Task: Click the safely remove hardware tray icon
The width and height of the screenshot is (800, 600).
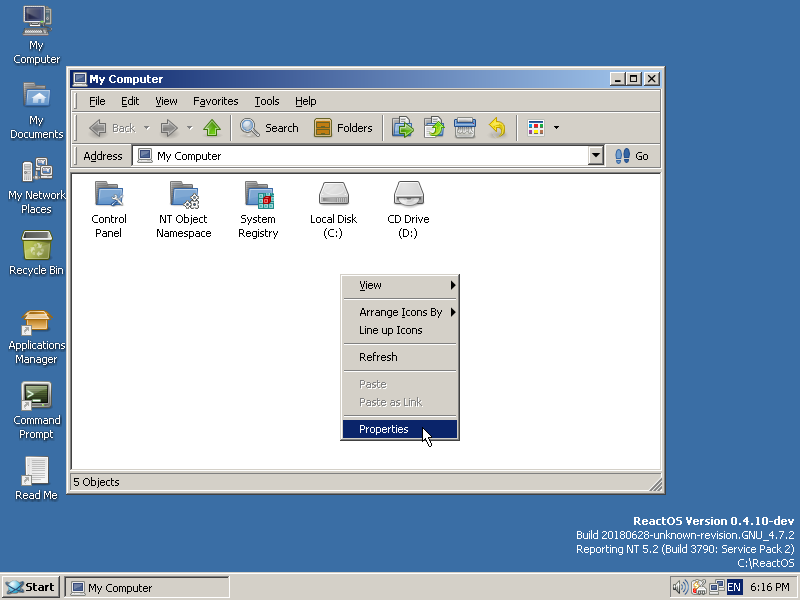Action: [698, 587]
